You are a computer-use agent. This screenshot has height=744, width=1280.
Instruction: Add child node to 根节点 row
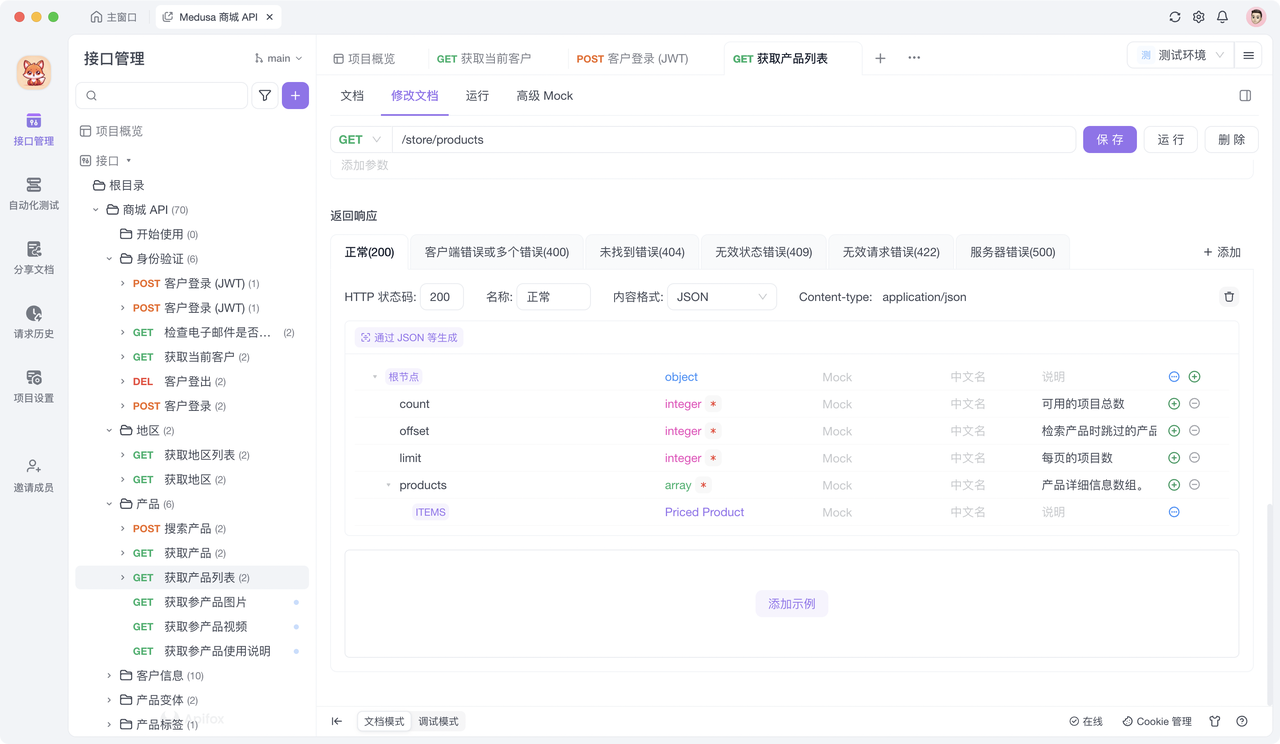[x=1194, y=377]
